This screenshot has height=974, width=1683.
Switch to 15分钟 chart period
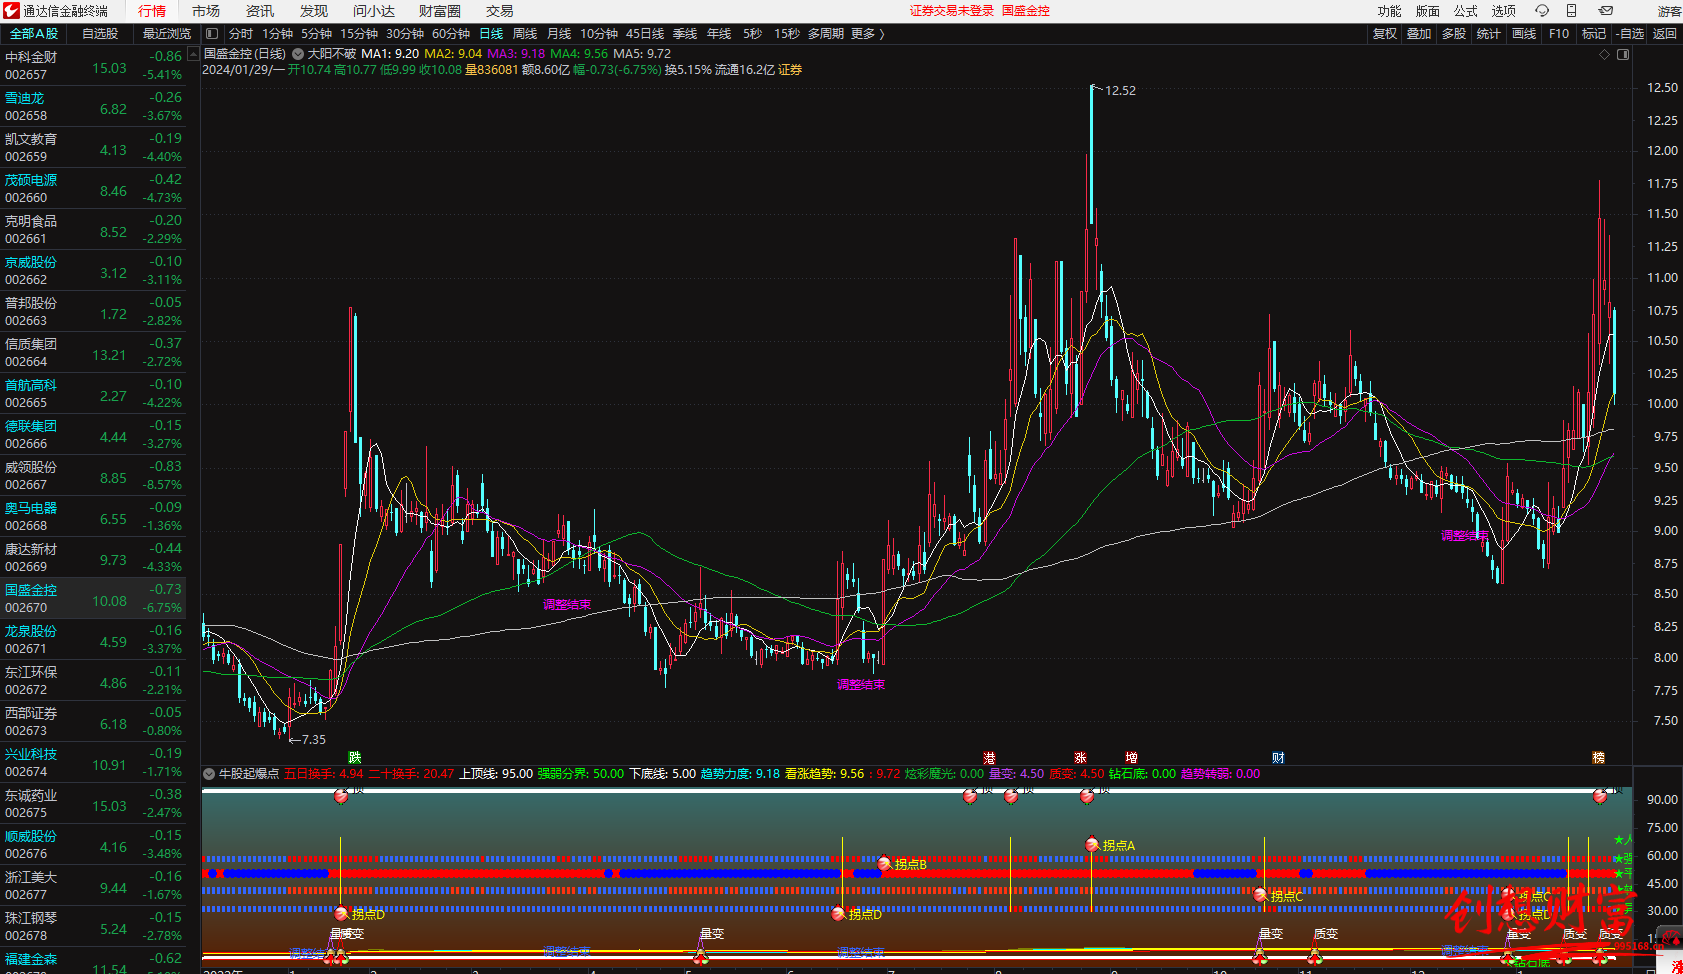pos(359,34)
